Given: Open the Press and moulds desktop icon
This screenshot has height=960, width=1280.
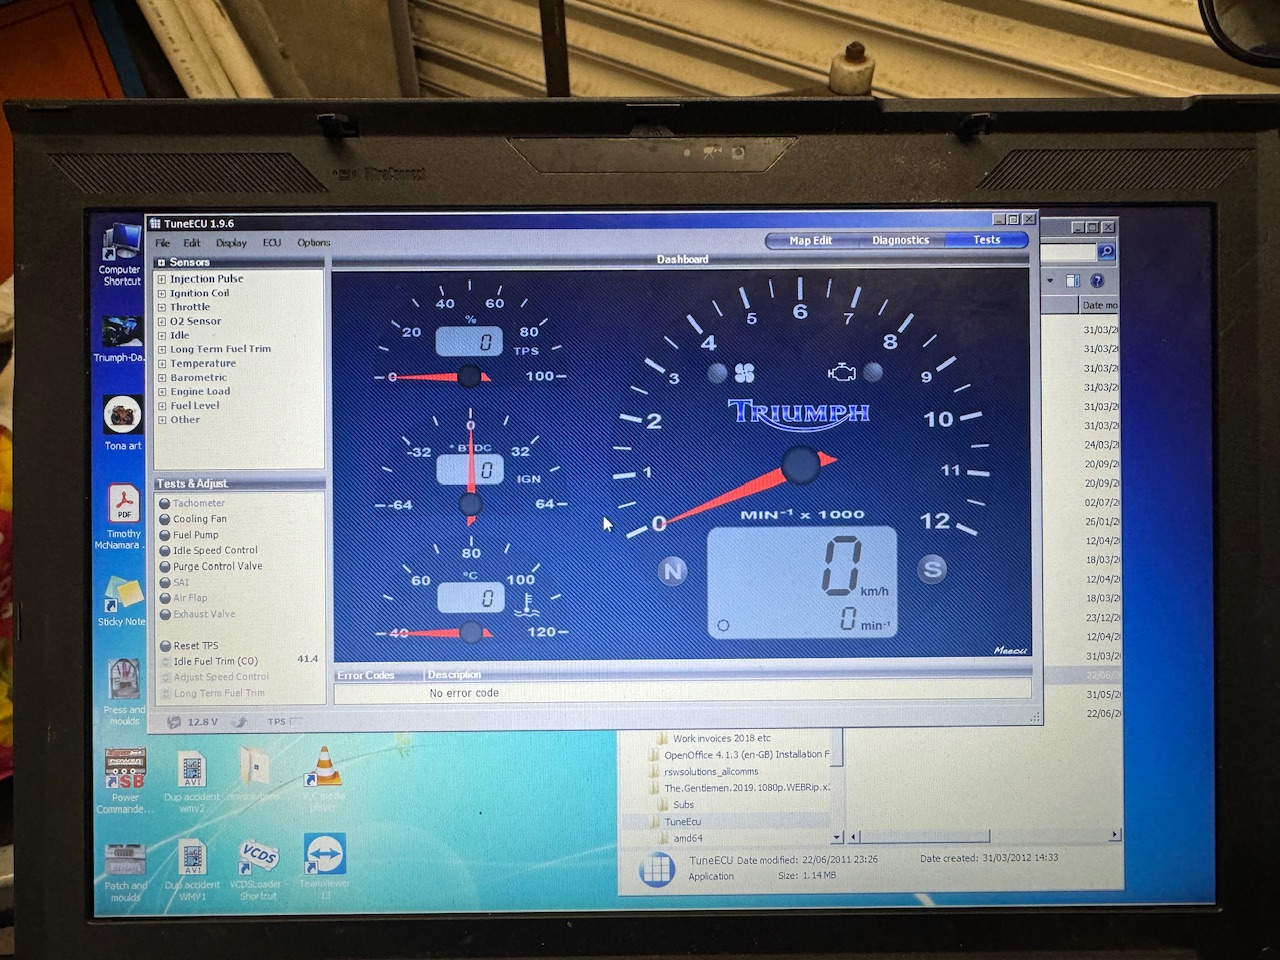Looking at the screenshot, I should (x=124, y=691).
